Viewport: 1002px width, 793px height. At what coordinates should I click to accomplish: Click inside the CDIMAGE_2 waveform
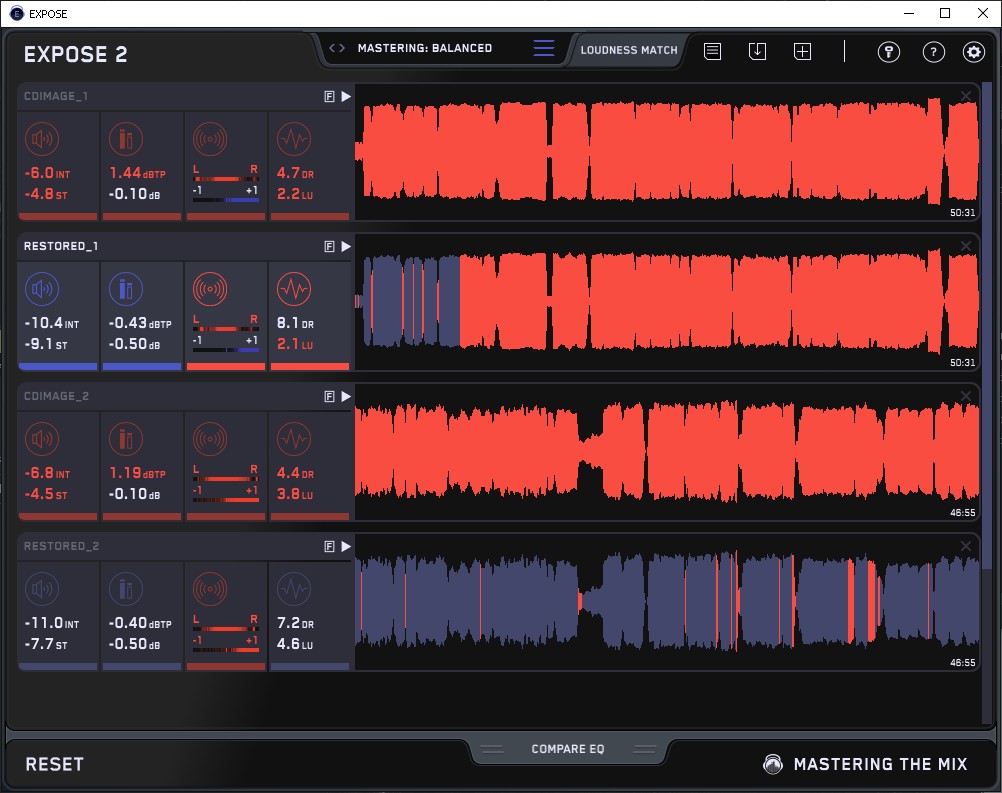click(x=667, y=452)
